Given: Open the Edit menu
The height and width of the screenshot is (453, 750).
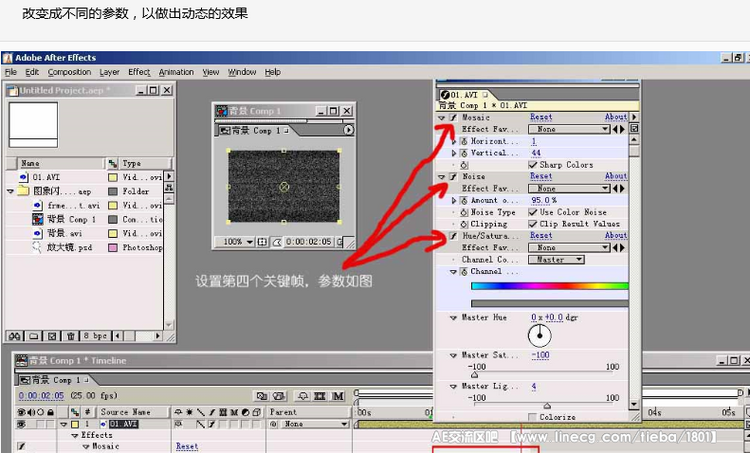Looking at the screenshot, I should click(32, 72).
